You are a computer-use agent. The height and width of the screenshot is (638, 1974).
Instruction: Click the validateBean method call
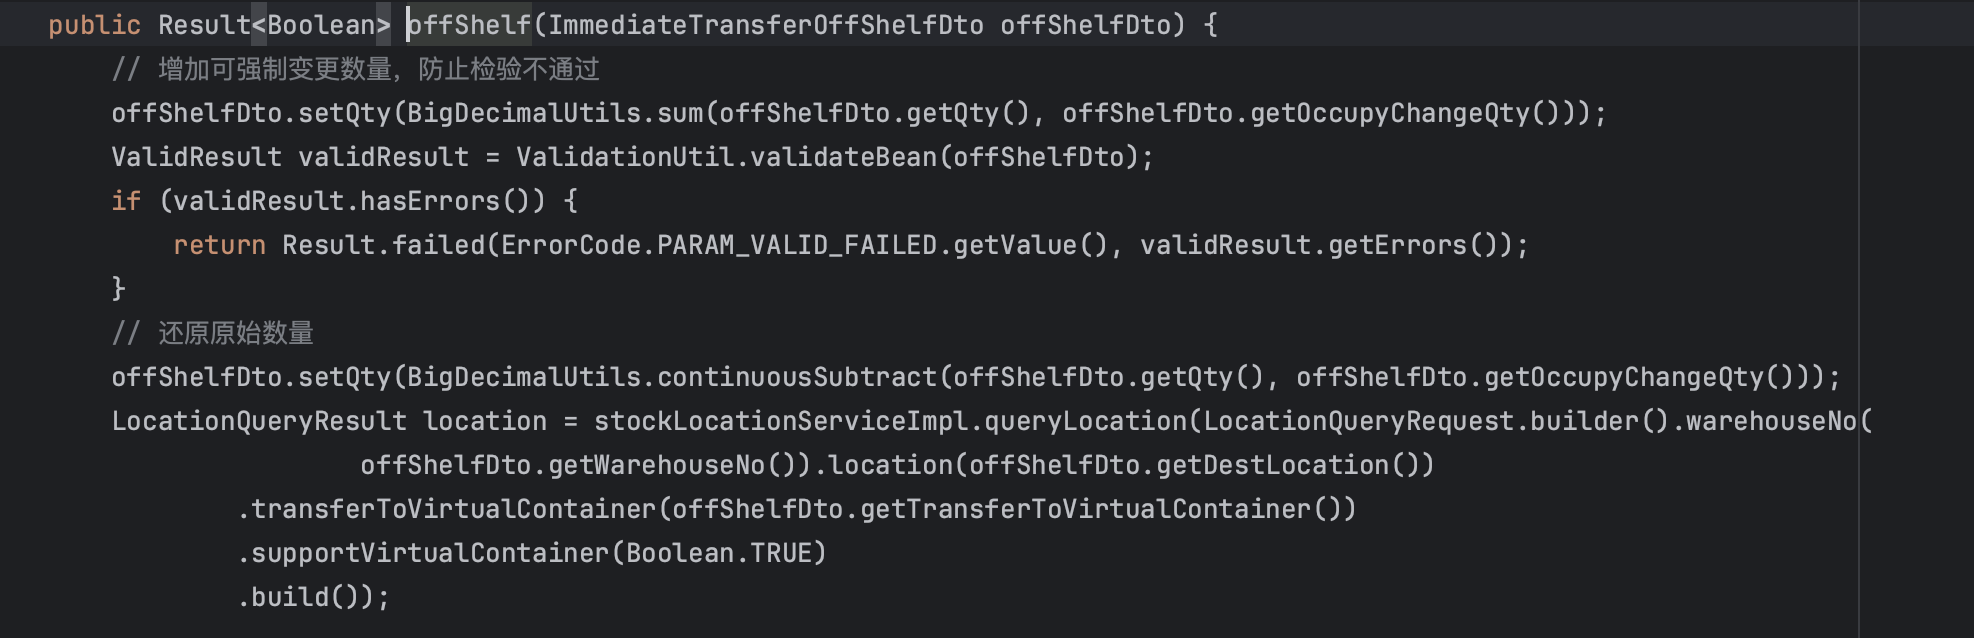pos(844,156)
